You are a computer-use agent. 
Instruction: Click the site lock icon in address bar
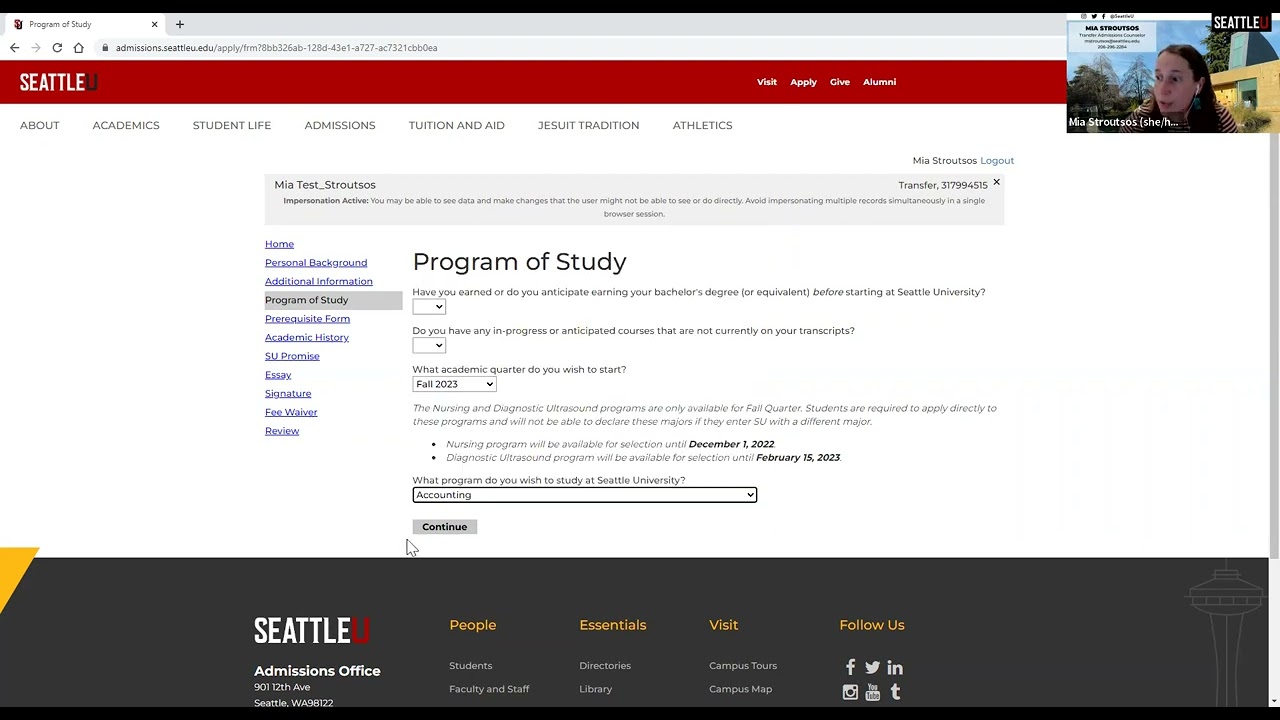pyautogui.click(x=105, y=47)
